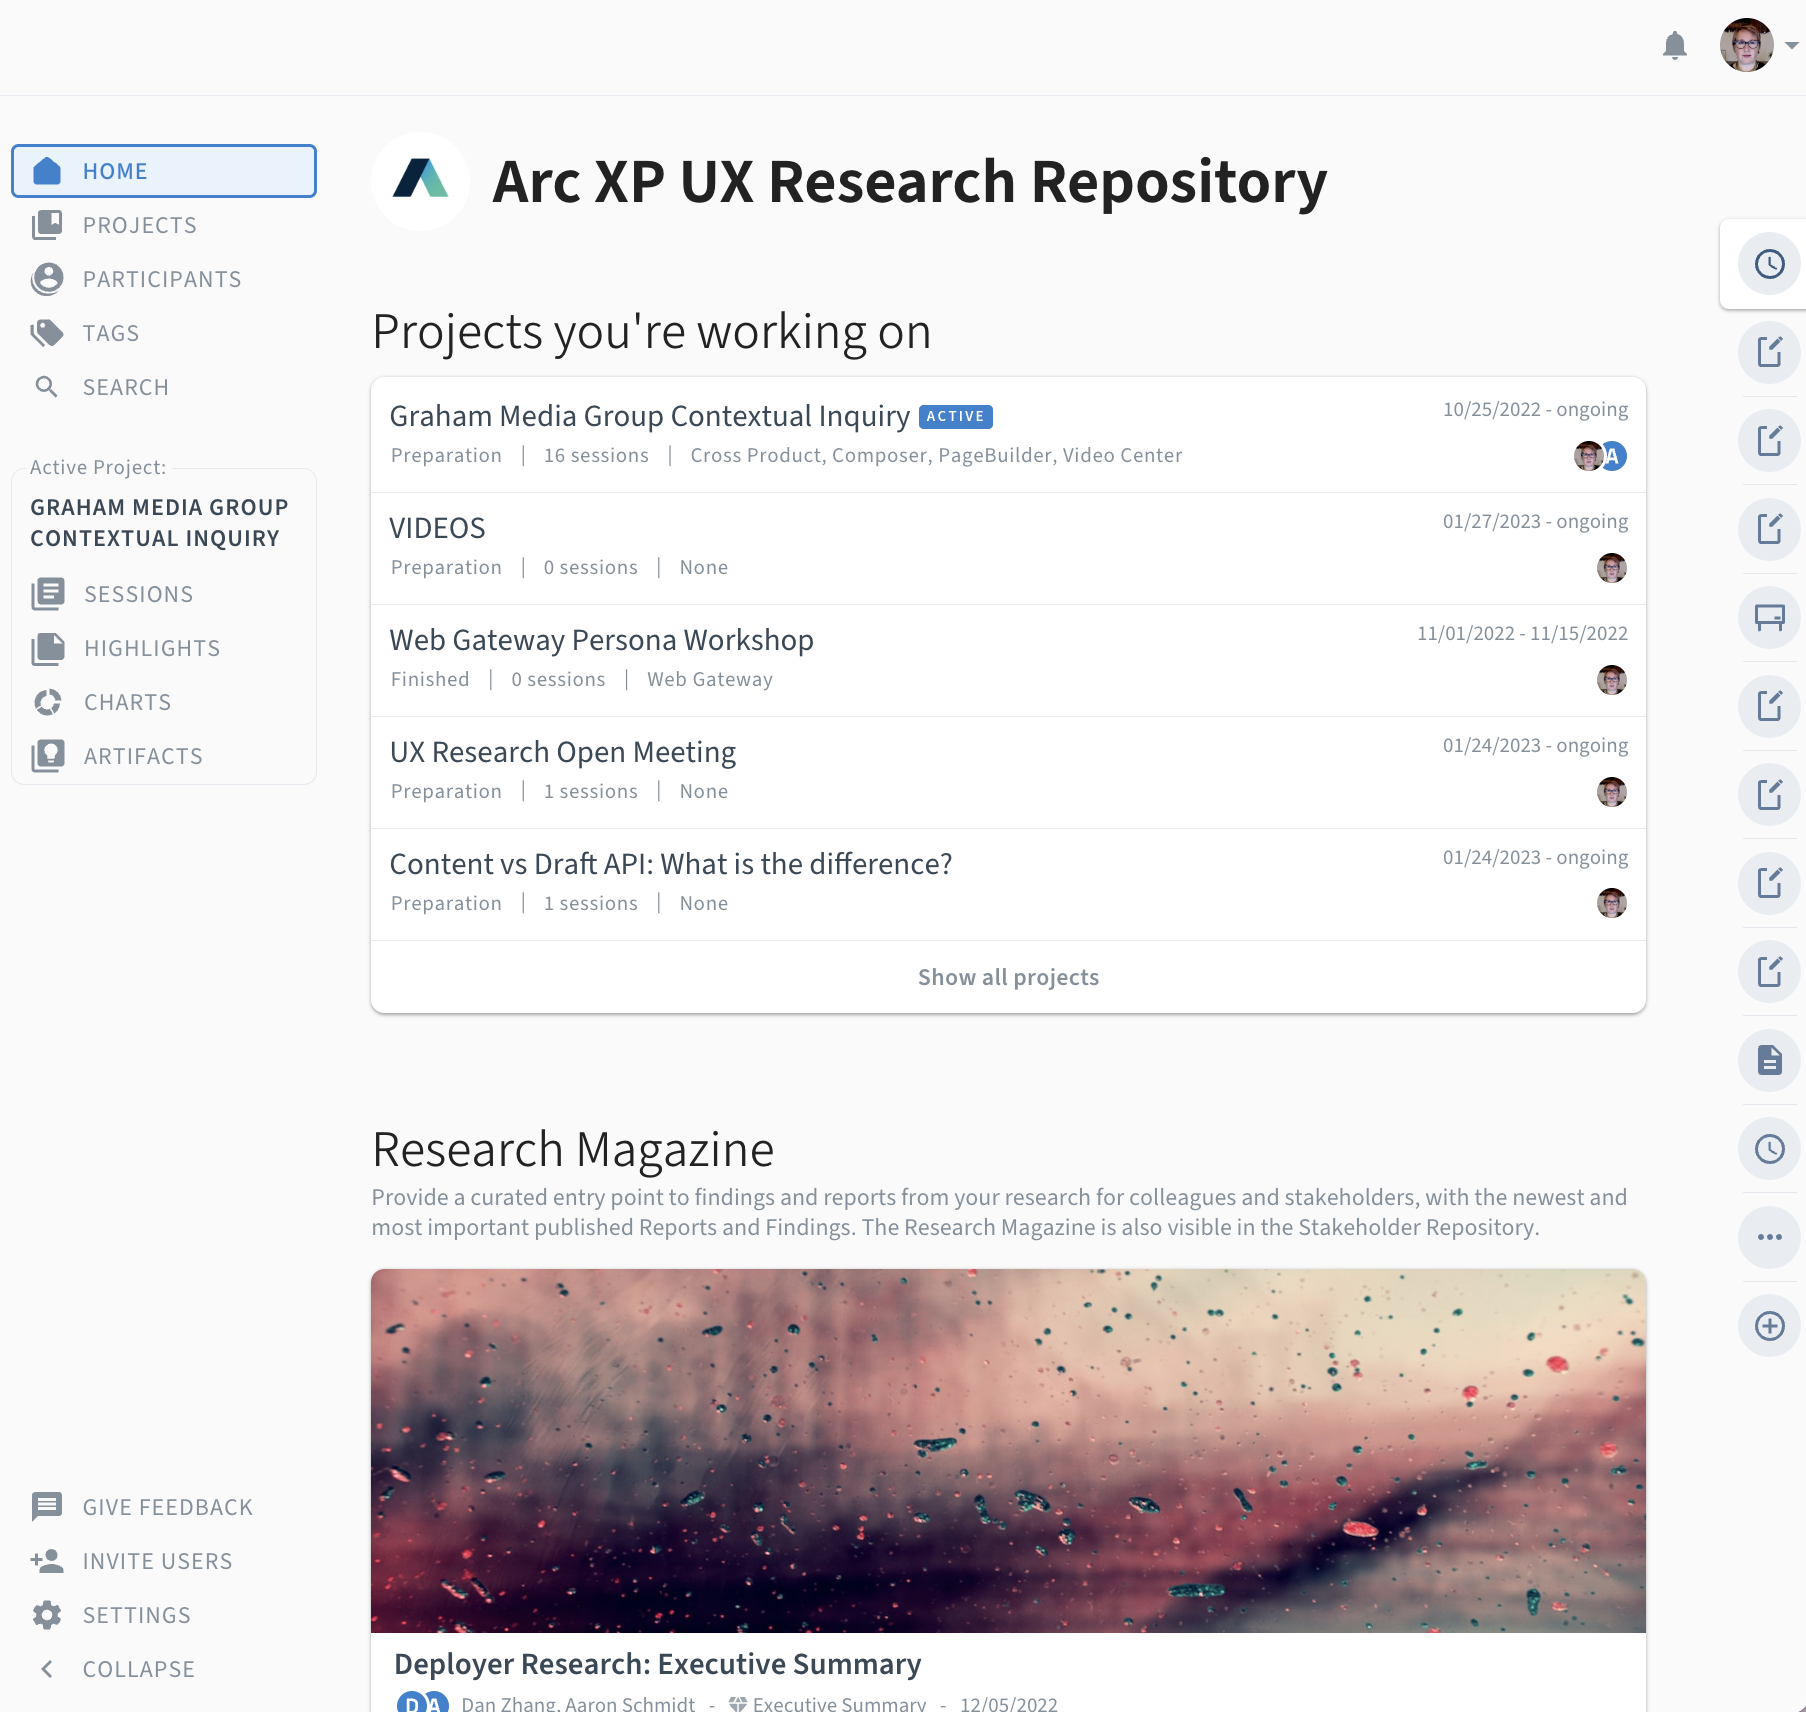This screenshot has height=1712, width=1806.
Task: Click the Arc XP logo beside the title
Action: (x=420, y=182)
